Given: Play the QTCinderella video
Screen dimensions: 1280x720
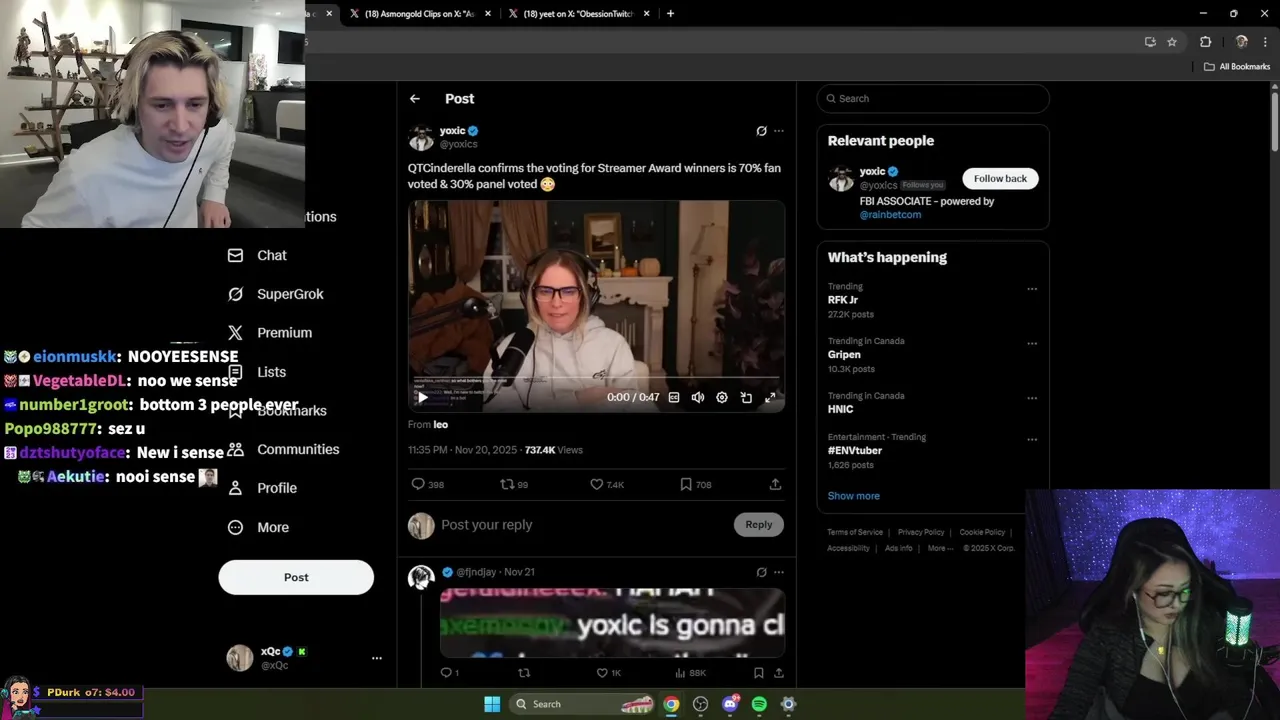Looking at the screenshot, I should [x=422, y=397].
